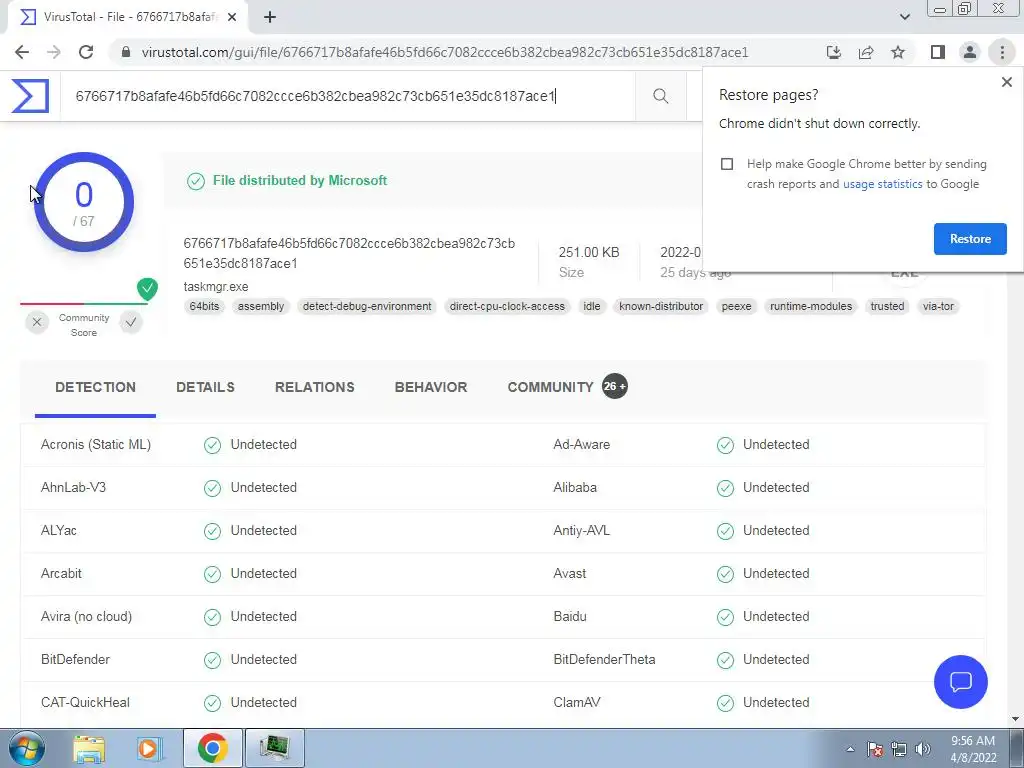Screen dimensions: 1024x768
Task: Click the install app icon in address bar
Action: (833, 52)
